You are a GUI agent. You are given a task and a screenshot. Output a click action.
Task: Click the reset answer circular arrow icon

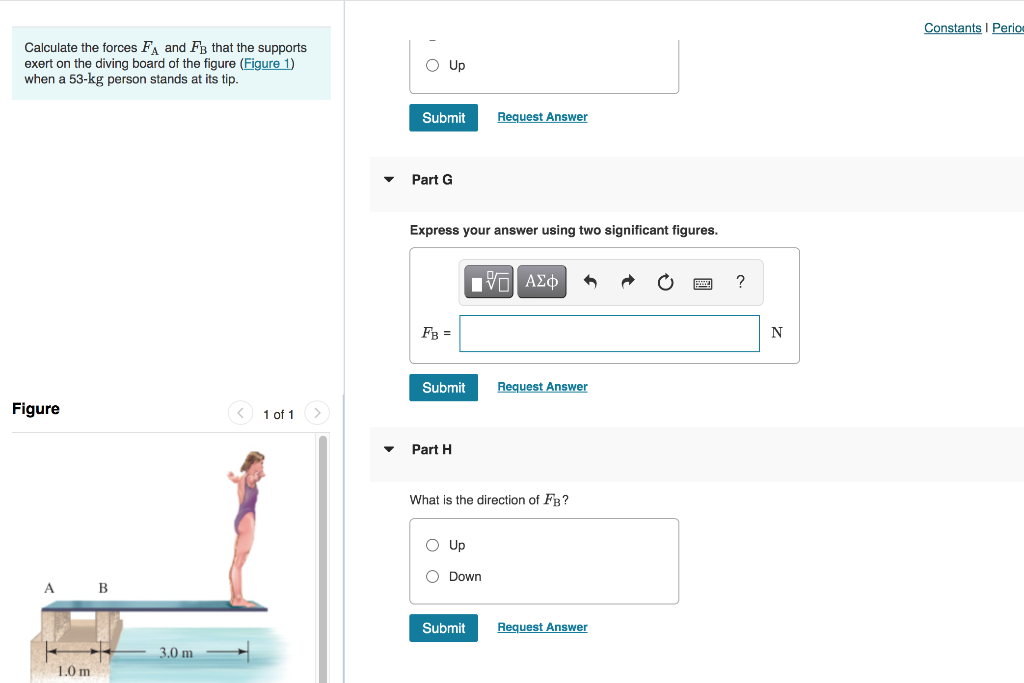665,282
